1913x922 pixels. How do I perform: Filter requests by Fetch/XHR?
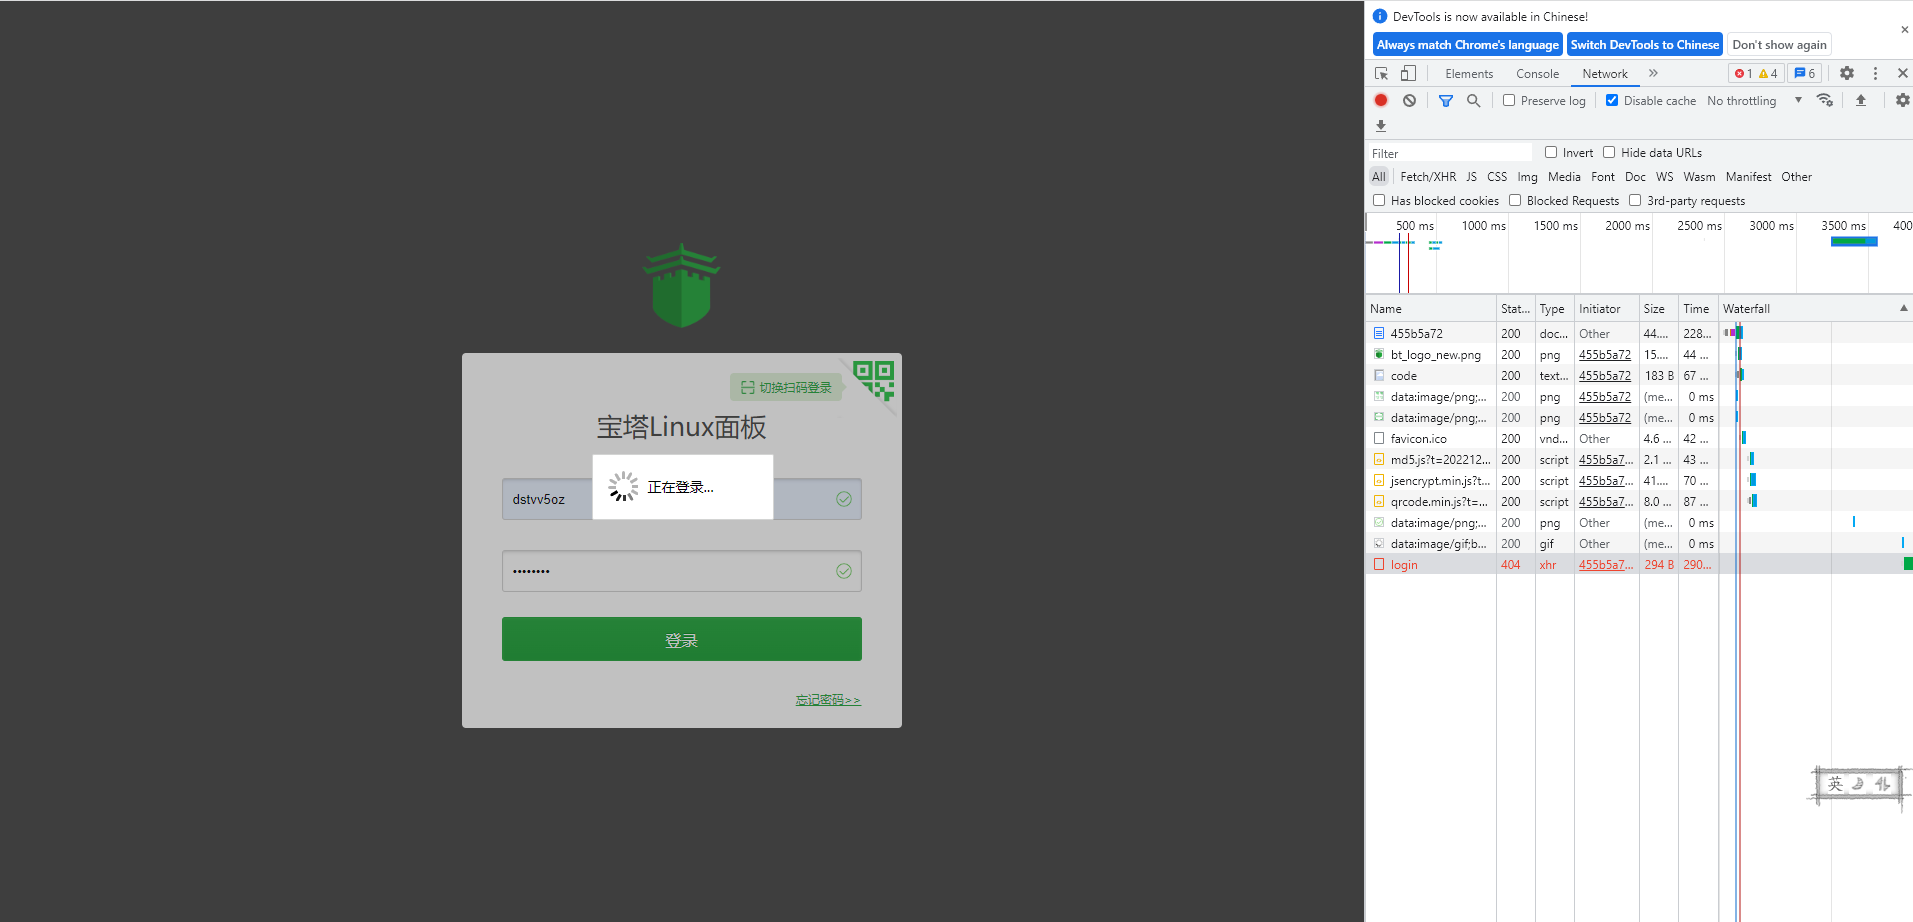pos(1428,177)
